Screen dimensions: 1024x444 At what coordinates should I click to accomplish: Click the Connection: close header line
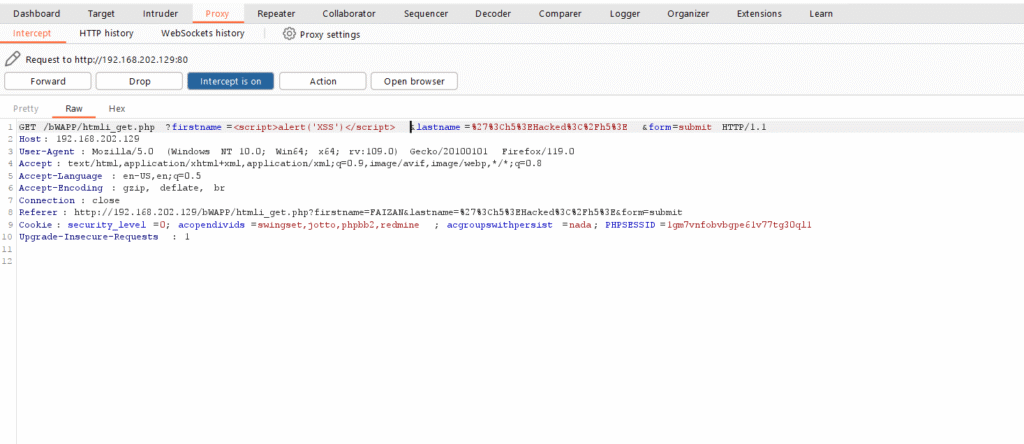coord(69,200)
